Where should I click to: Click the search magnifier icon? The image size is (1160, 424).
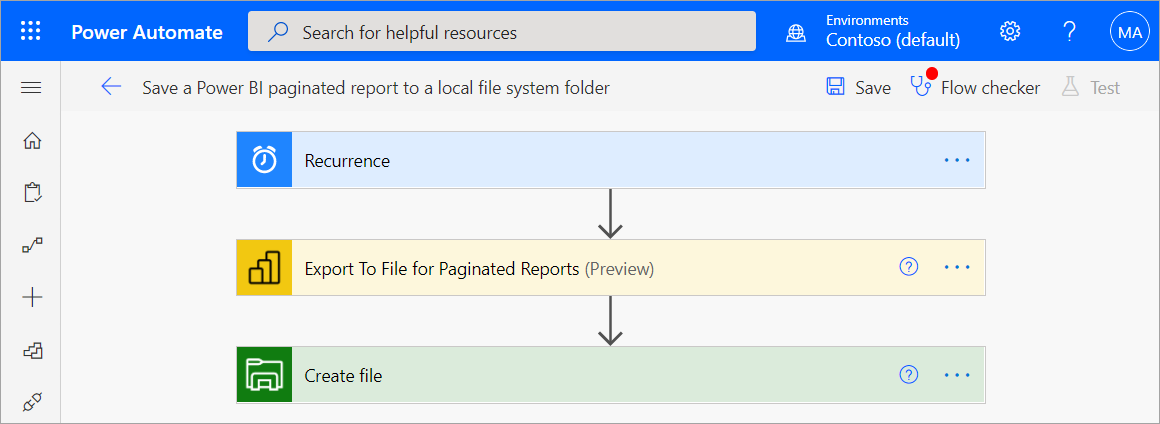click(x=277, y=32)
